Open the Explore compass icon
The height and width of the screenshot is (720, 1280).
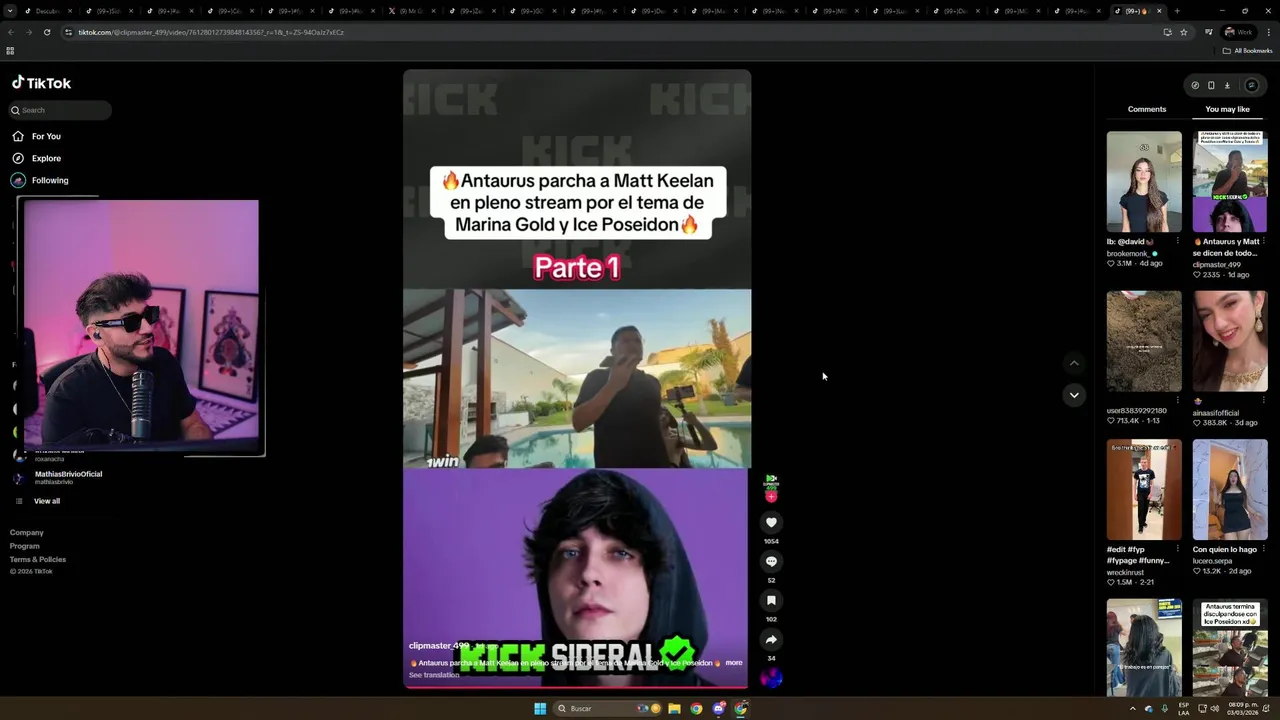coord(18,158)
